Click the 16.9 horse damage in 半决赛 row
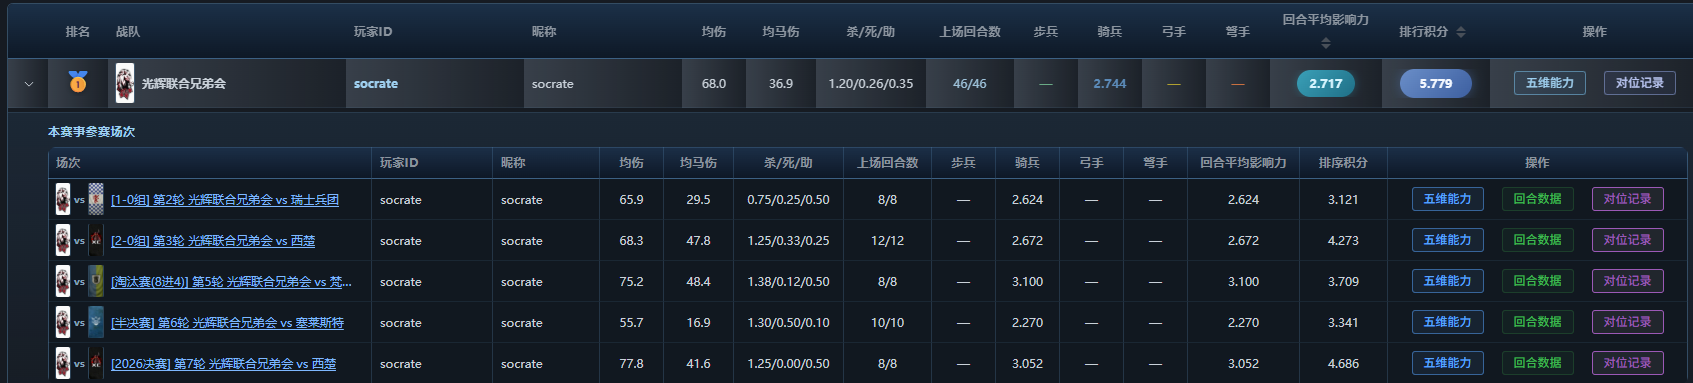Screen dimensions: 1693x383 point(698,323)
